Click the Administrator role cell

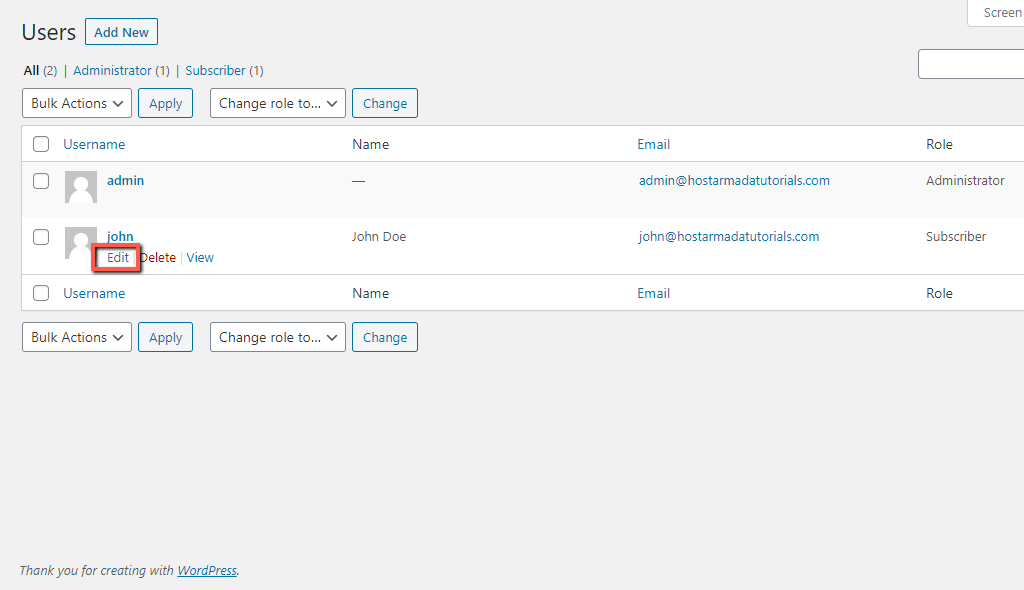pos(965,180)
